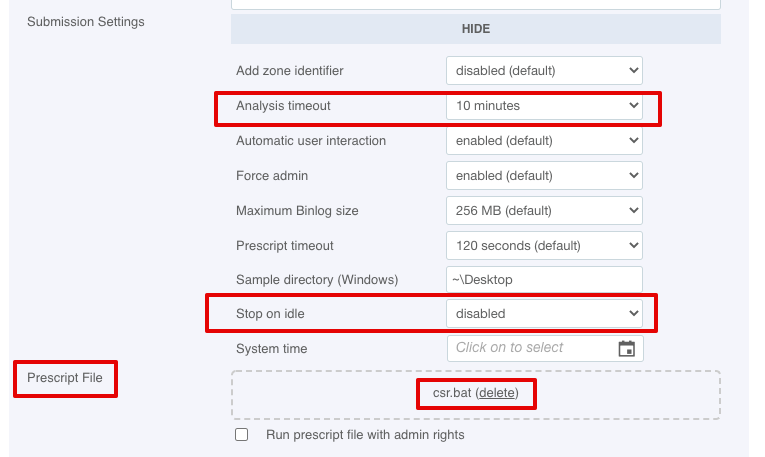The width and height of the screenshot is (765, 457).
Task: Click the Stop on idle chevron arrow
Action: tap(633, 313)
